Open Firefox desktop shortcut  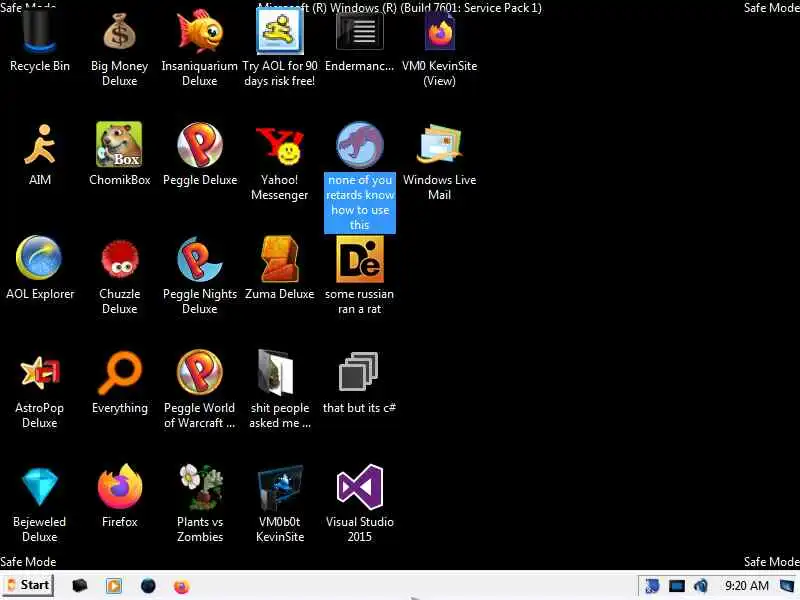pyautogui.click(x=119, y=487)
